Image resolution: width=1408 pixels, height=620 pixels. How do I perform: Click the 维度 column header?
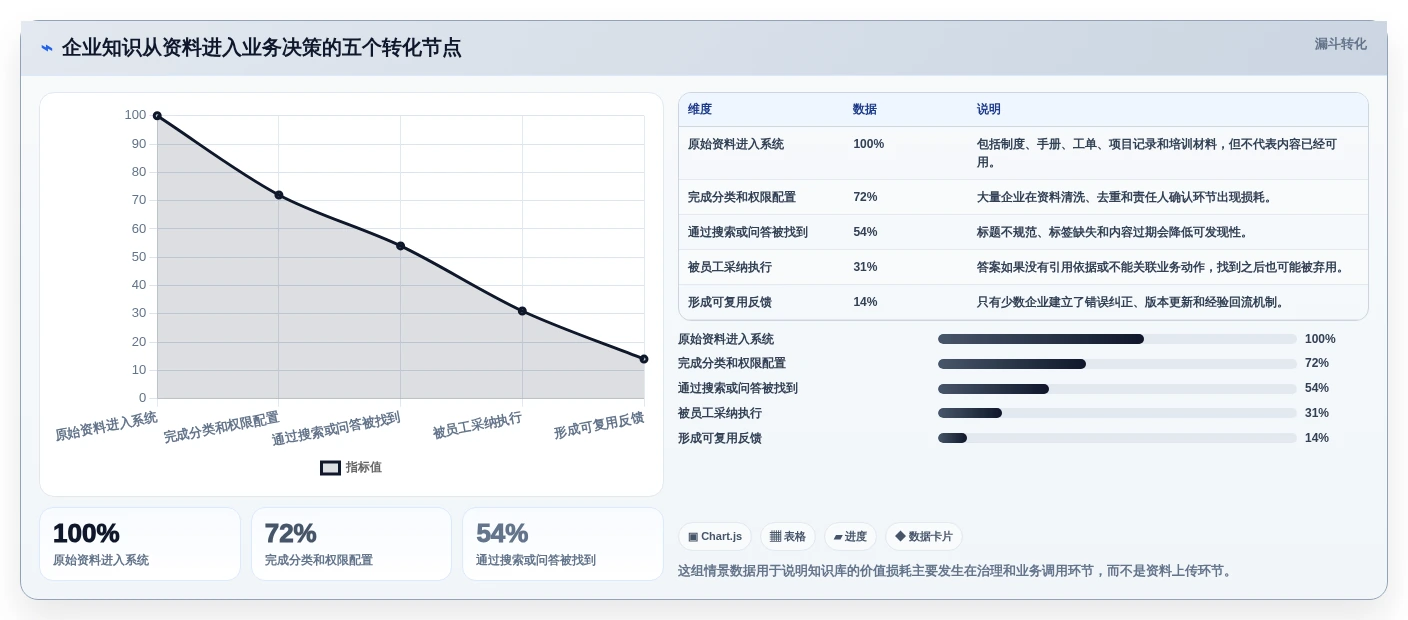(x=700, y=110)
